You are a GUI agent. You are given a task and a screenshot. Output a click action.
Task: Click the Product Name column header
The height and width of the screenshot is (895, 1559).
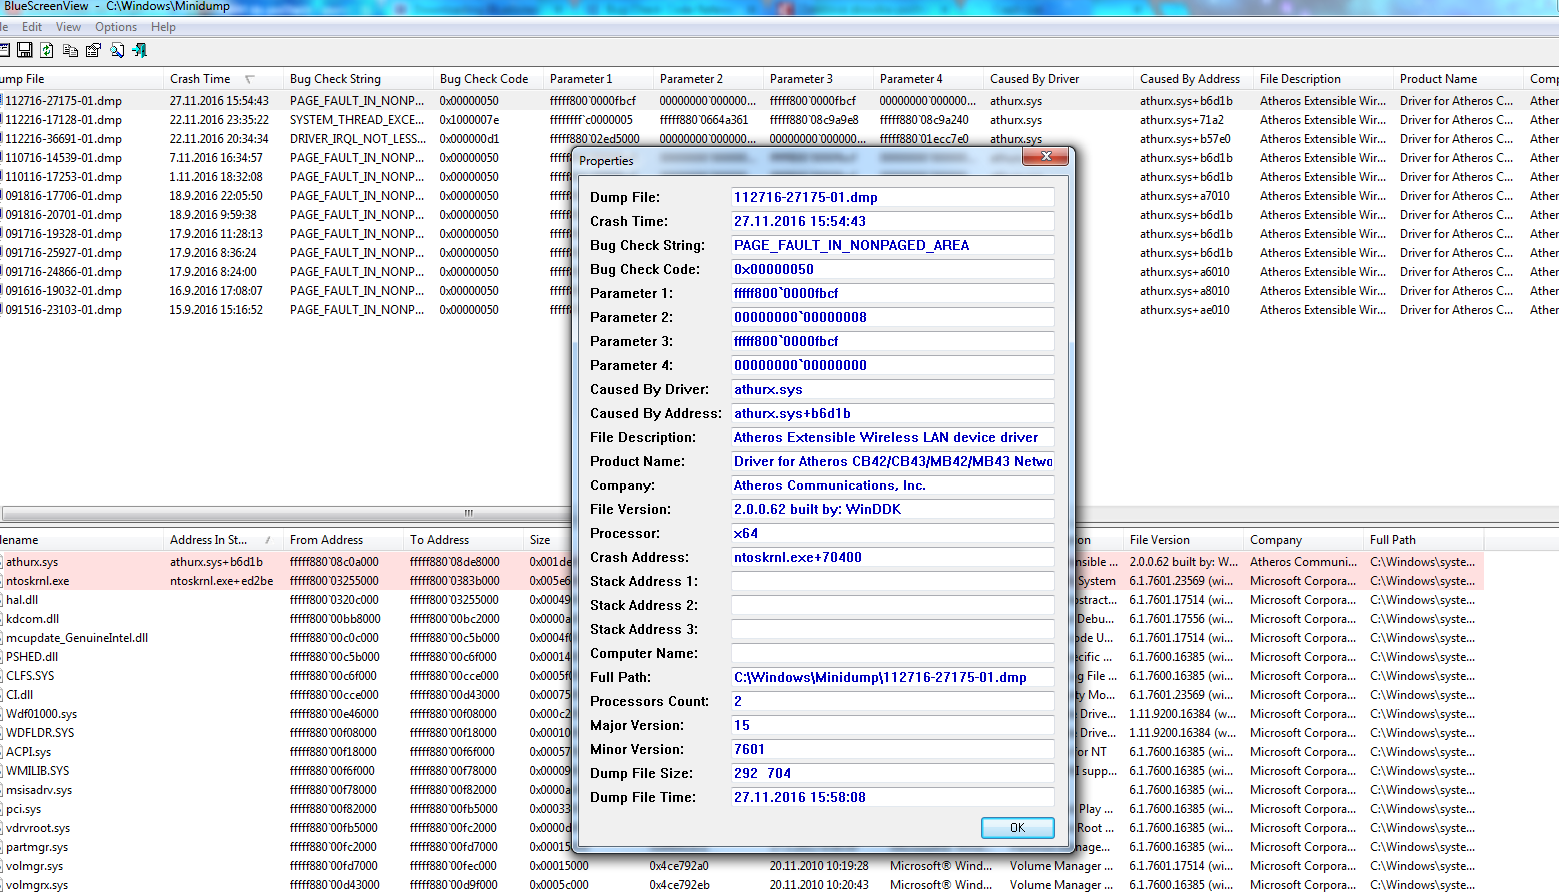[x=1458, y=79]
